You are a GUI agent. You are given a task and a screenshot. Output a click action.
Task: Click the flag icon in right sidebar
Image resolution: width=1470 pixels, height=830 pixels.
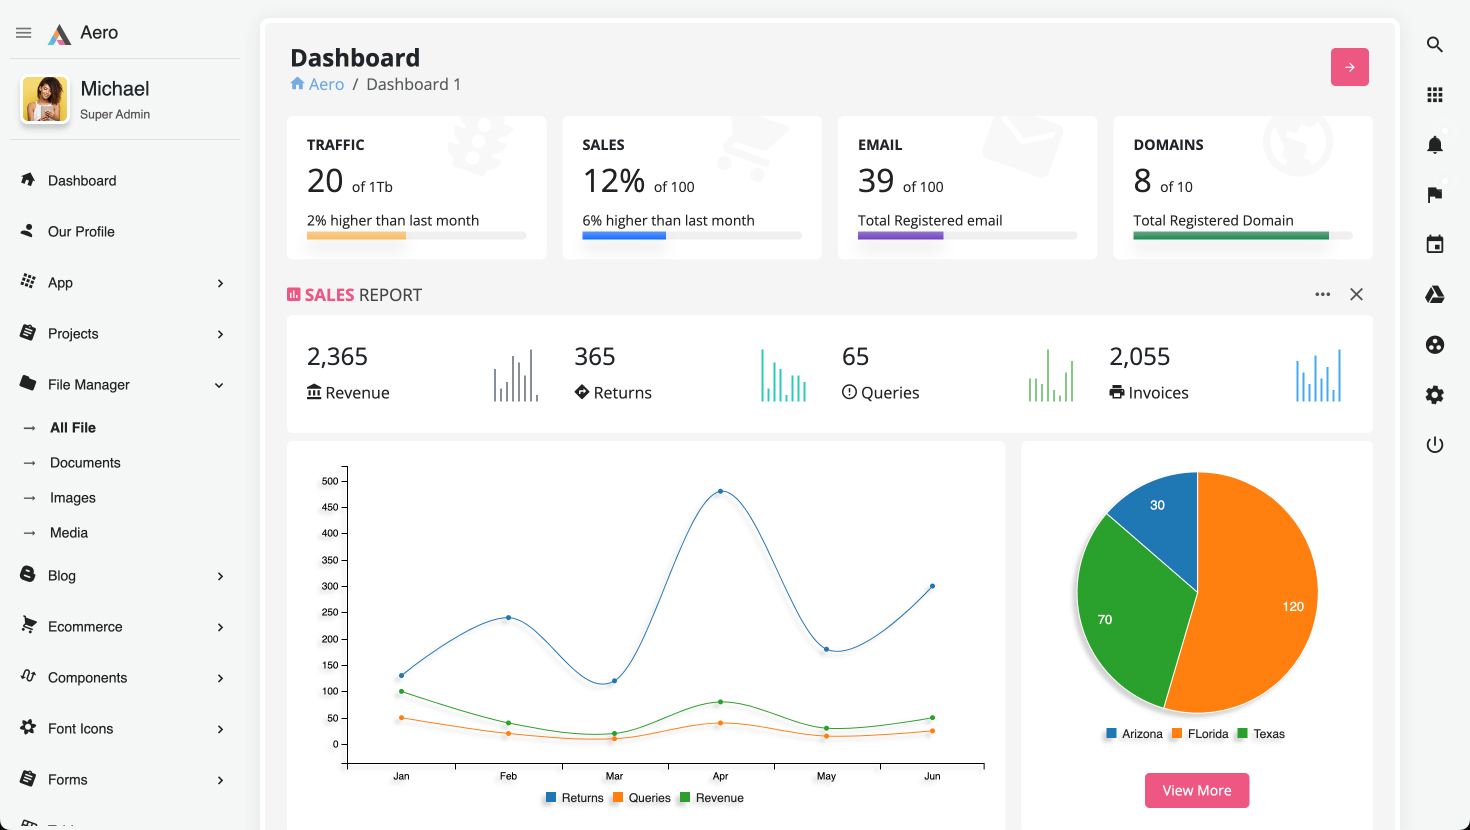coord(1434,195)
